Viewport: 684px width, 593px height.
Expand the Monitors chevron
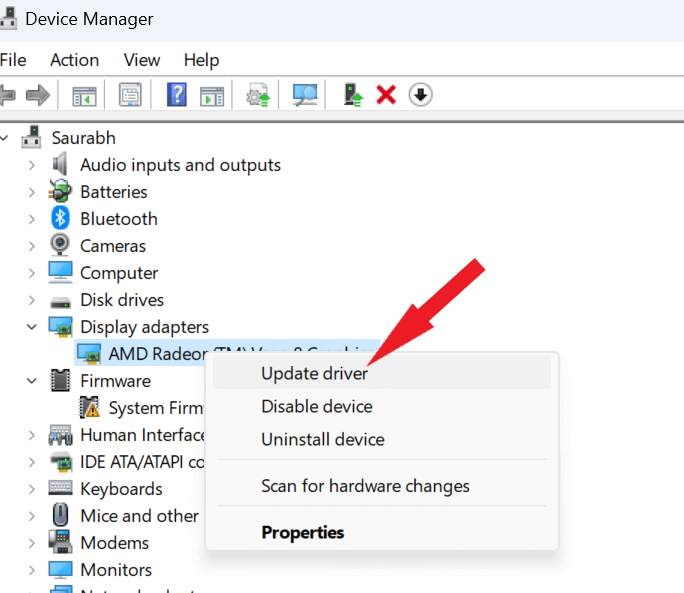click(x=31, y=570)
